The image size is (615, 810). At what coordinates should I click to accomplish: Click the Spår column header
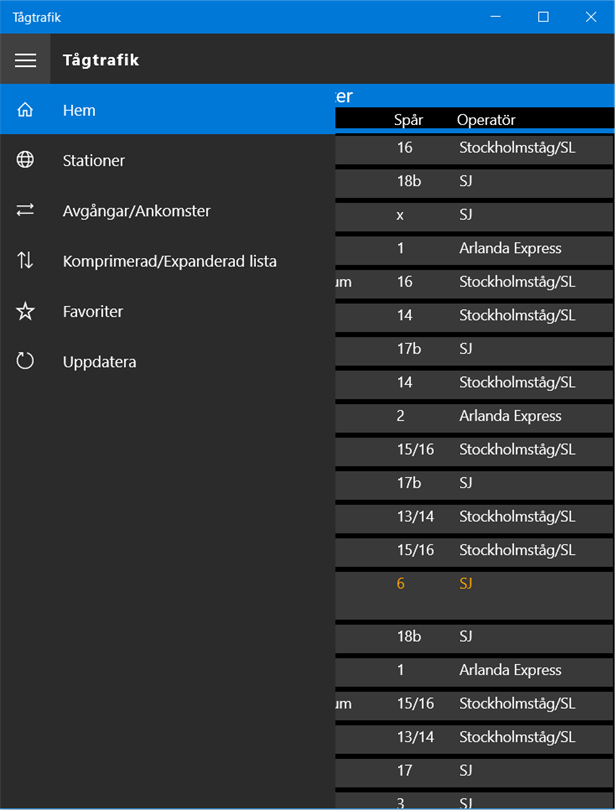tap(409, 120)
